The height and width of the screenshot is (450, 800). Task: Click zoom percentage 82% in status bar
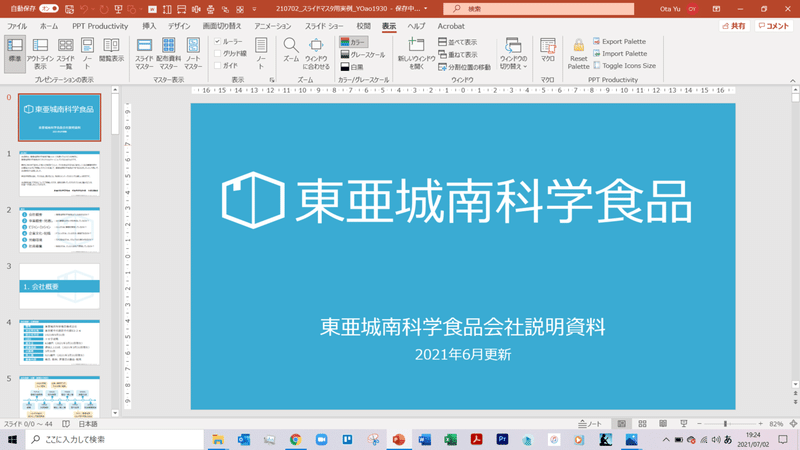[776, 424]
